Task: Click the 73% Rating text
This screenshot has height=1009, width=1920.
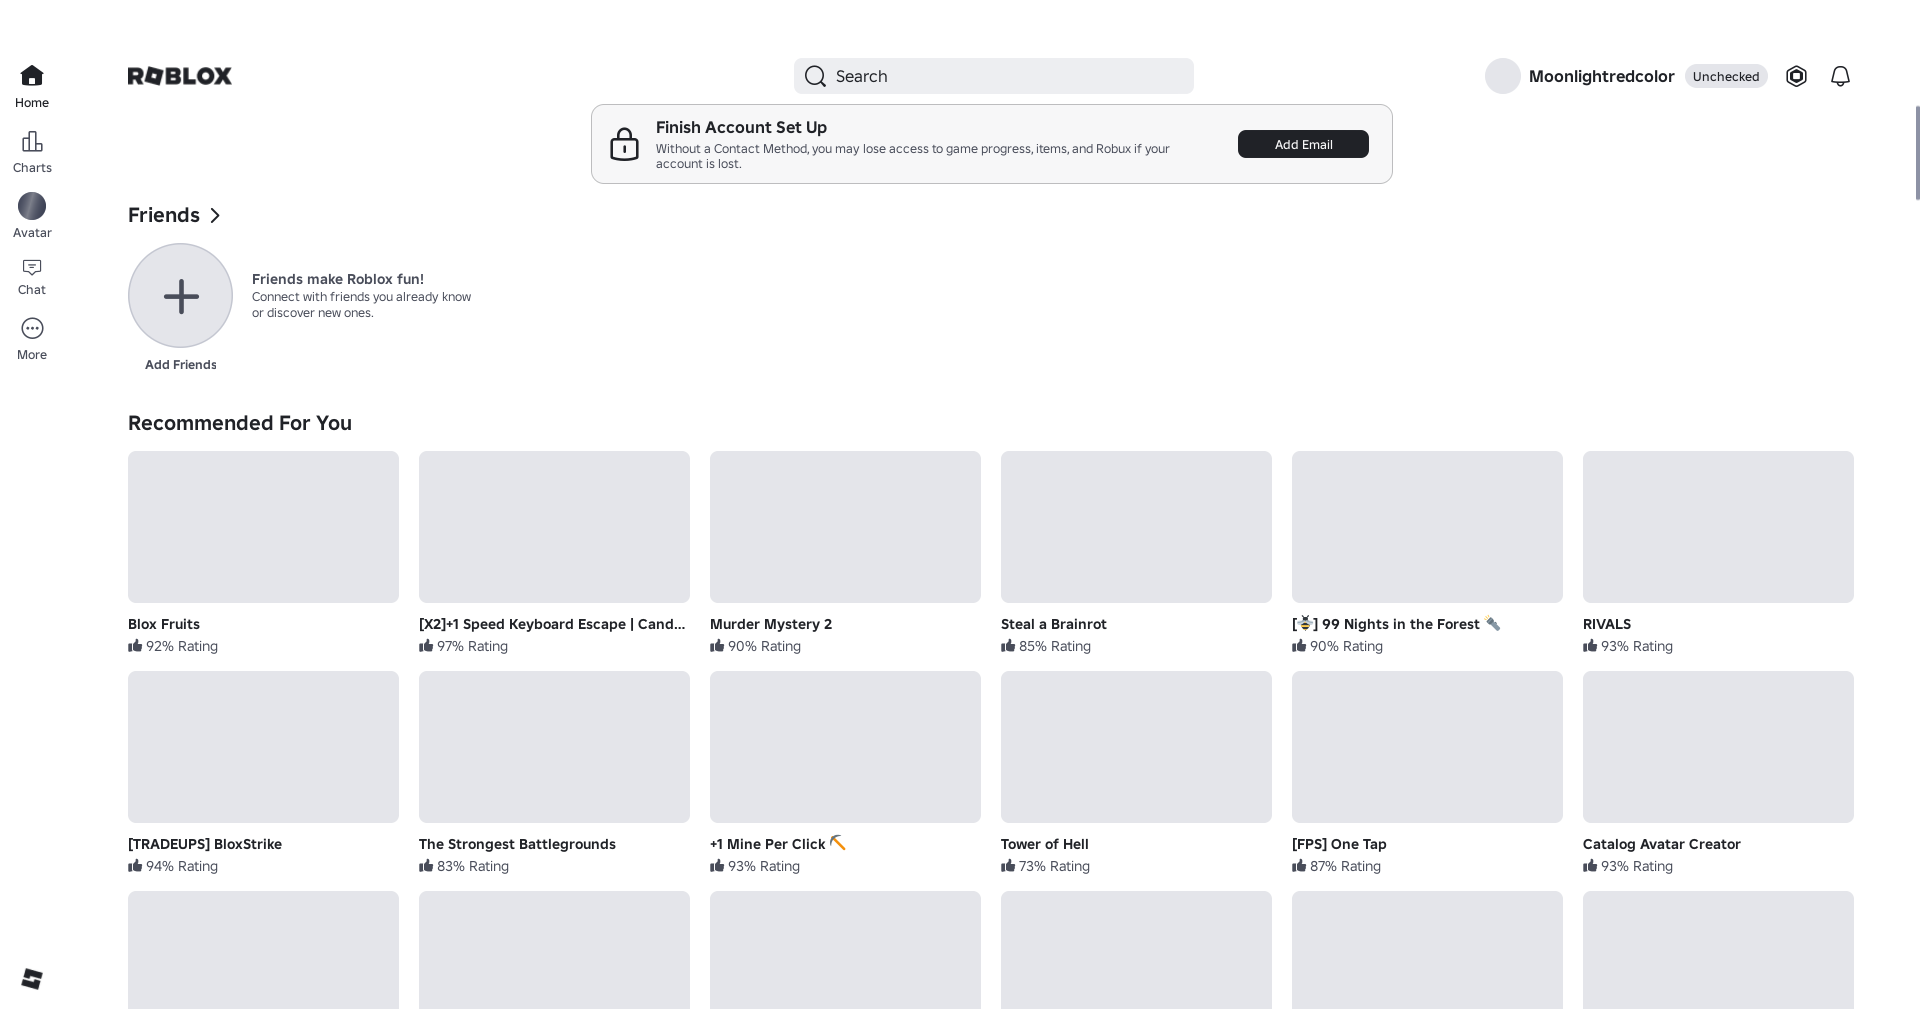Action: pyautogui.click(x=1054, y=866)
